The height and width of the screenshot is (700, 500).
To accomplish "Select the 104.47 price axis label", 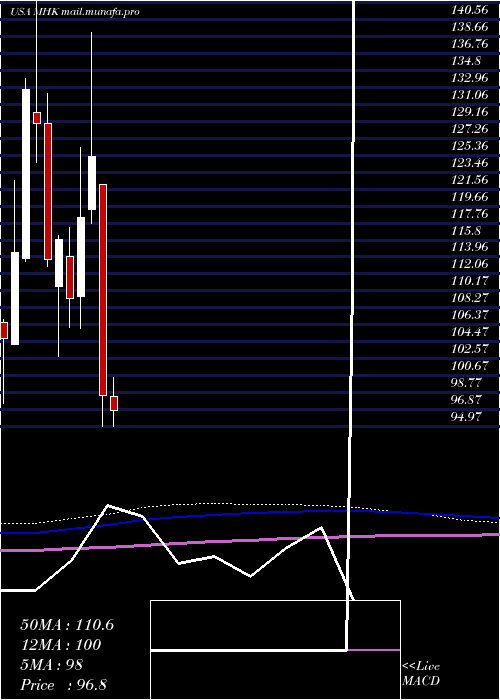I will (x=469, y=332).
